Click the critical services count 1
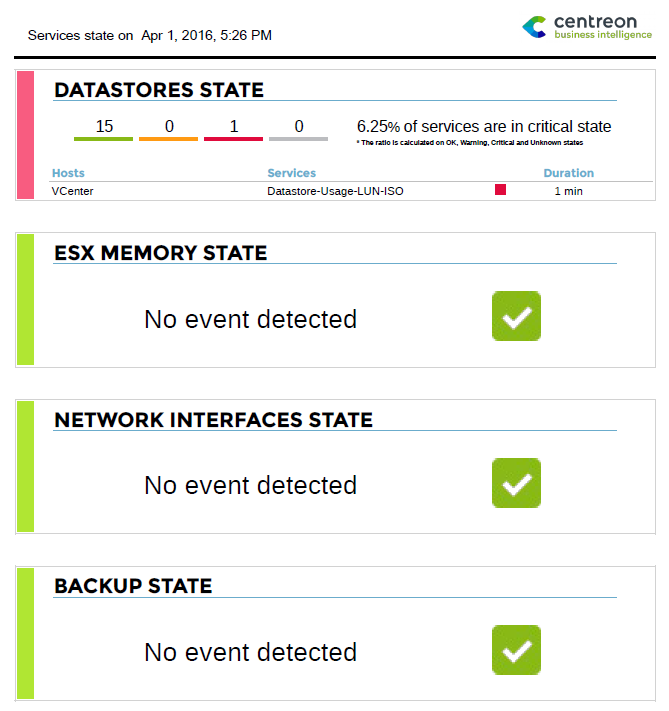This screenshot has width=669, height=711. tap(234, 127)
